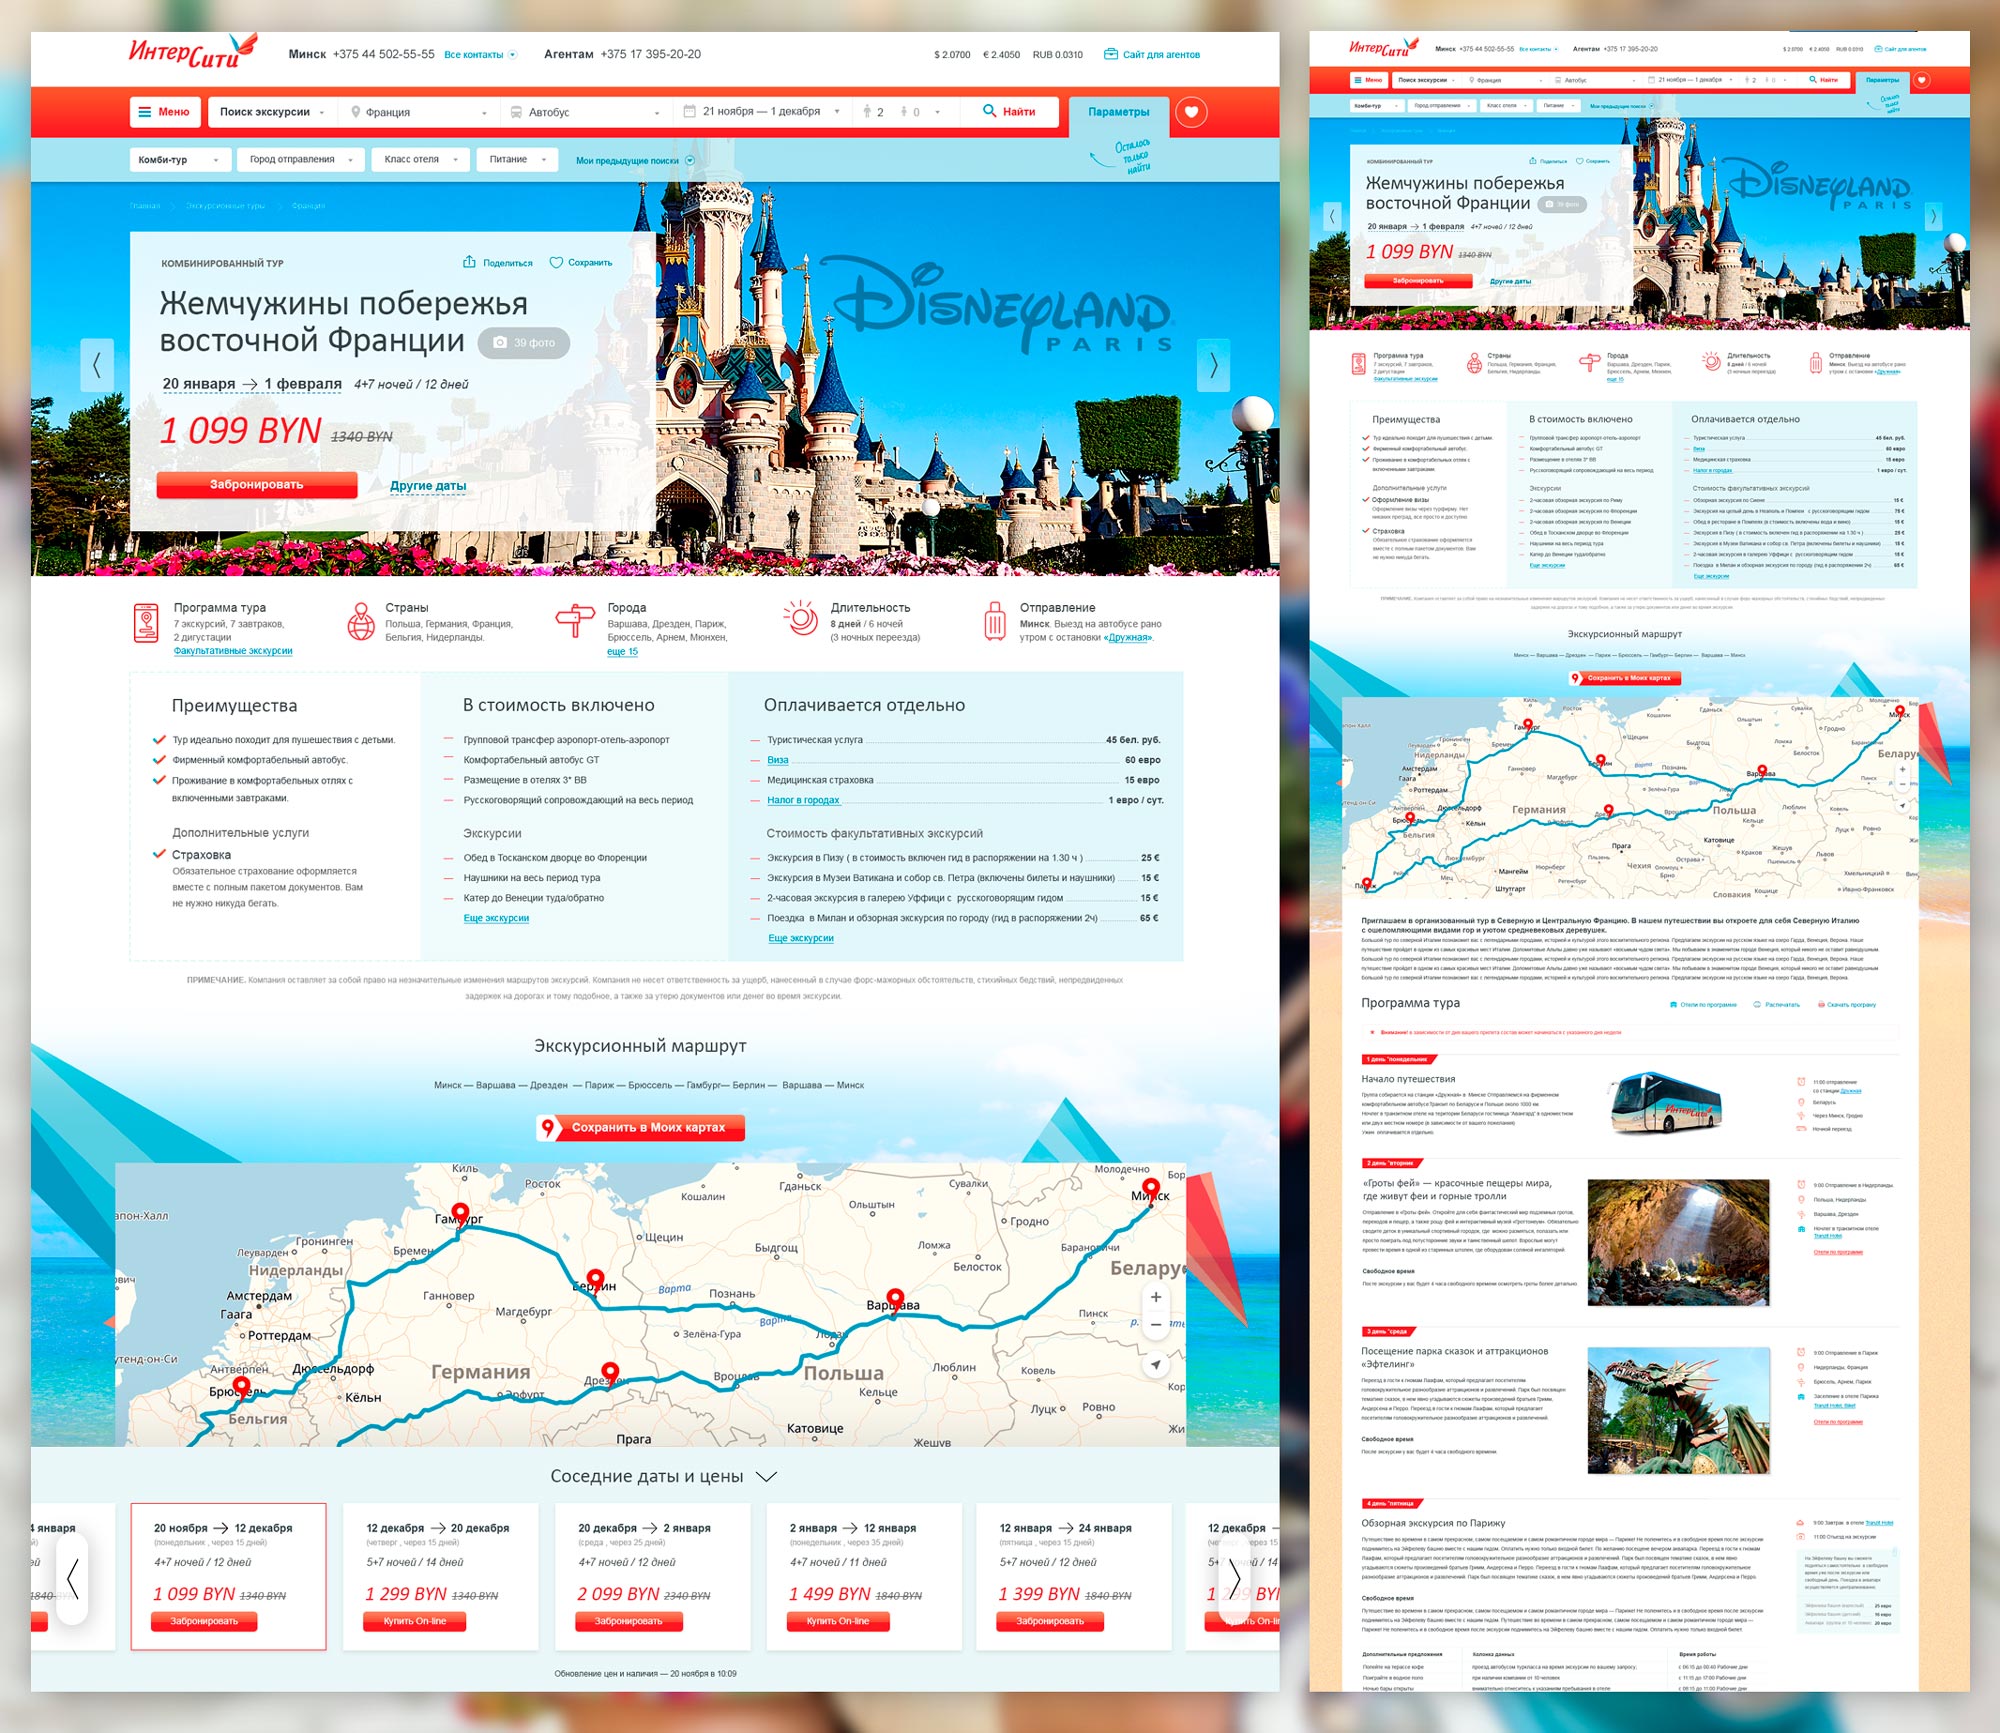Click Сохранить в Моих картах in large mockup
The height and width of the screenshot is (1733, 2000).
640,1128
